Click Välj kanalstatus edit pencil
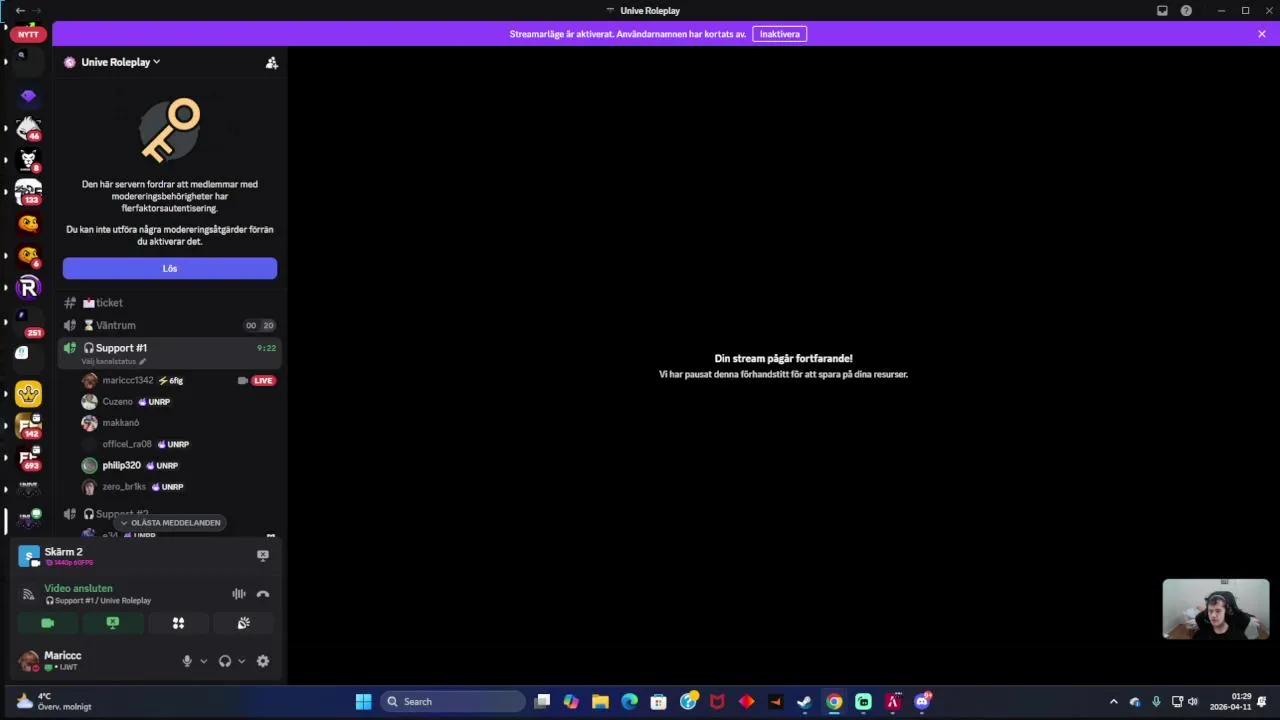This screenshot has width=1280, height=720. coord(142,361)
